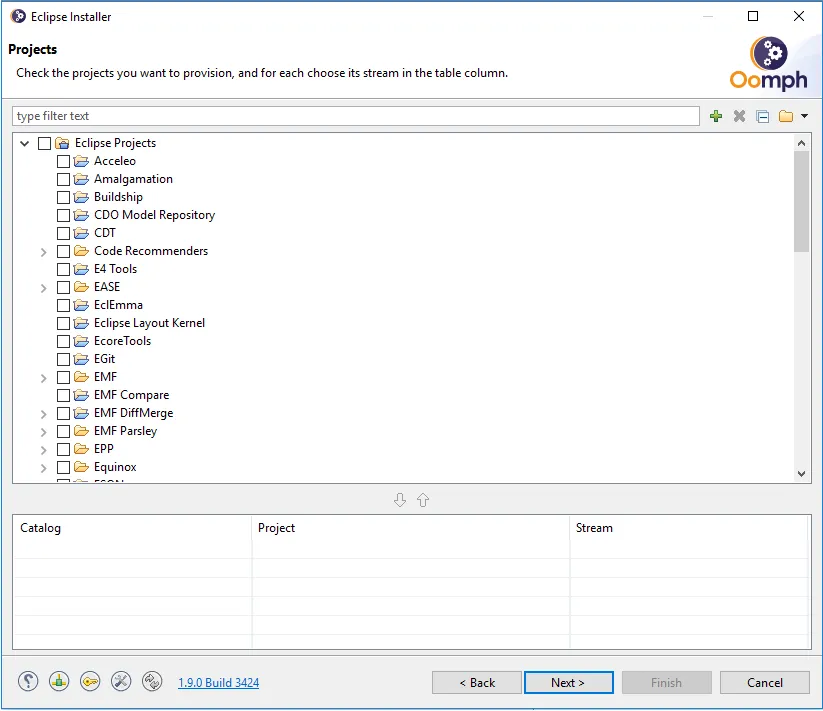The width and height of the screenshot is (823, 711).
Task: Check the EMF Compare checkbox
Action: (64, 396)
